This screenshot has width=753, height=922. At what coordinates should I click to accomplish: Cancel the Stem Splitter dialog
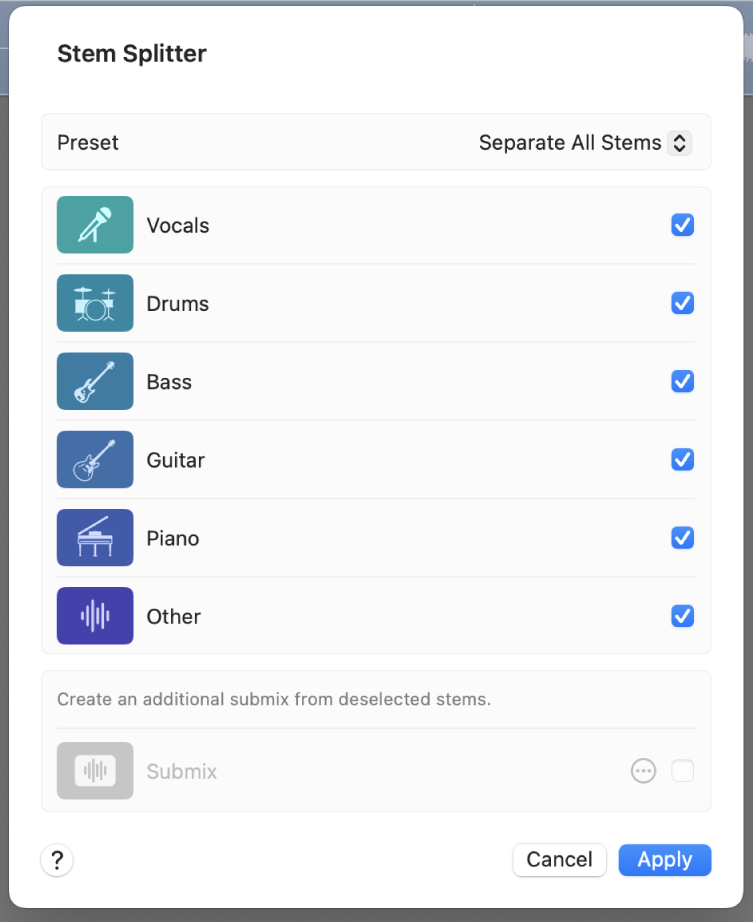click(559, 860)
